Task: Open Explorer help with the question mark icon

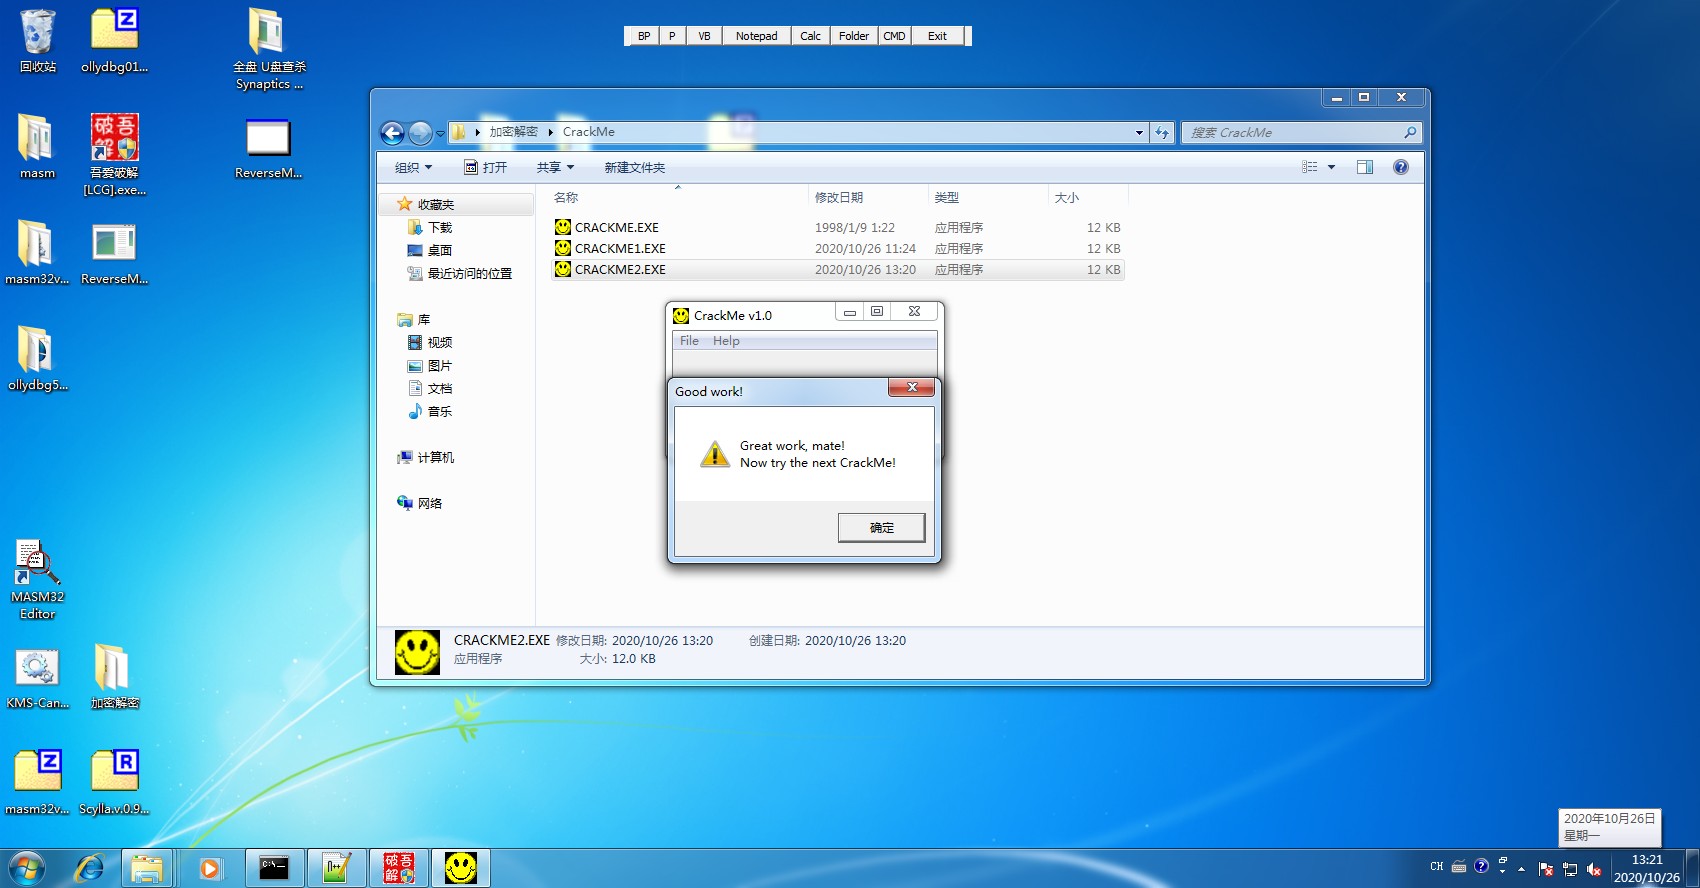Action: pos(1401,167)
